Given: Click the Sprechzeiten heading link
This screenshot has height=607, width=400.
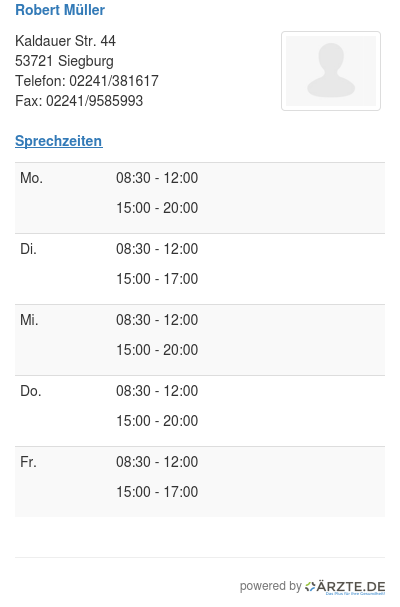Looking at the screenshot, I should click(59, 141).
